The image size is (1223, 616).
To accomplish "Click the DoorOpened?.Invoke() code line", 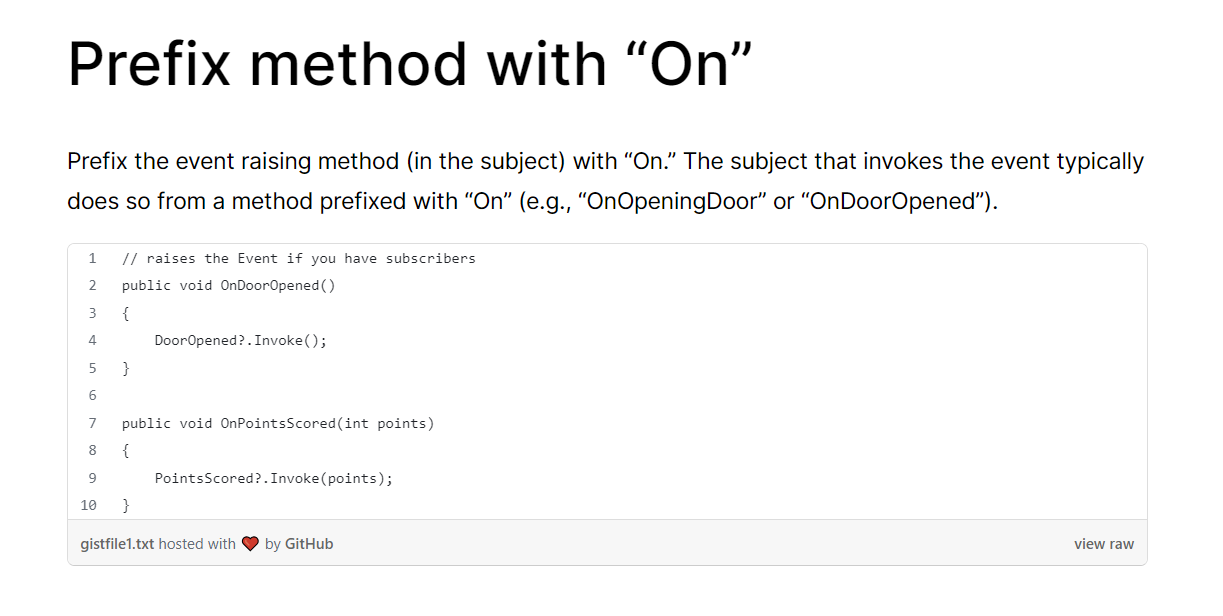I will [241, 340].
